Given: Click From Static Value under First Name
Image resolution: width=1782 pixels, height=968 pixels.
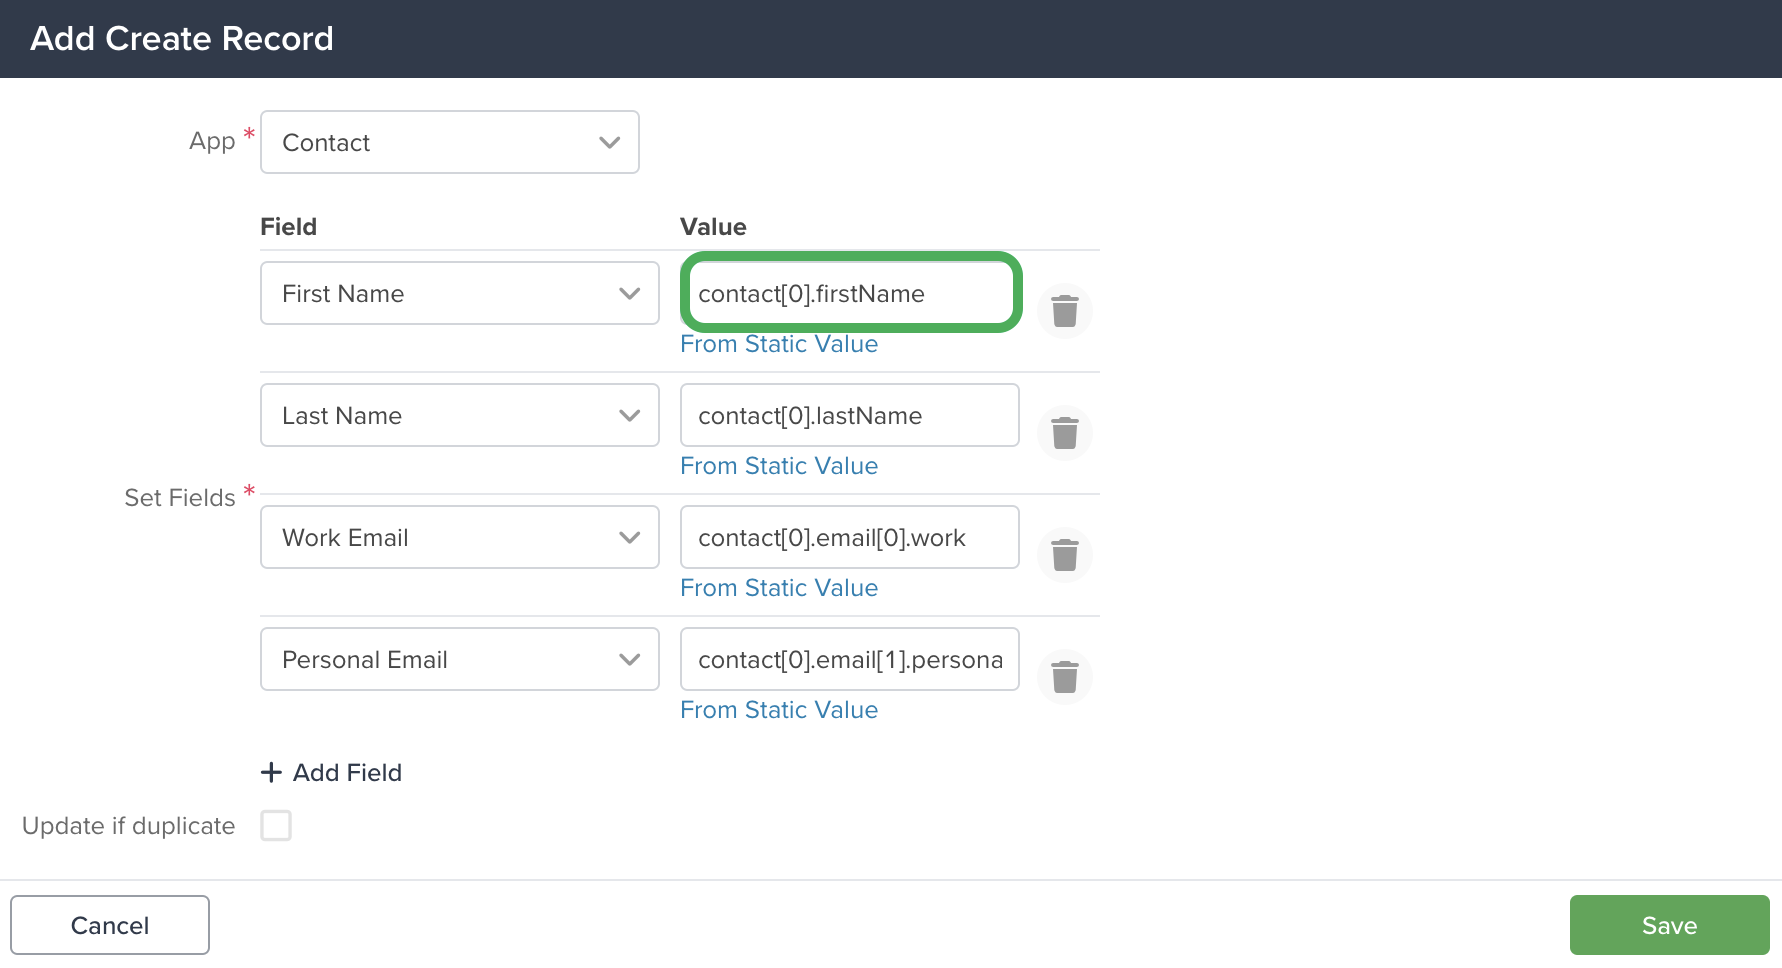Looking at the screenshot, I should click(779, 344).
